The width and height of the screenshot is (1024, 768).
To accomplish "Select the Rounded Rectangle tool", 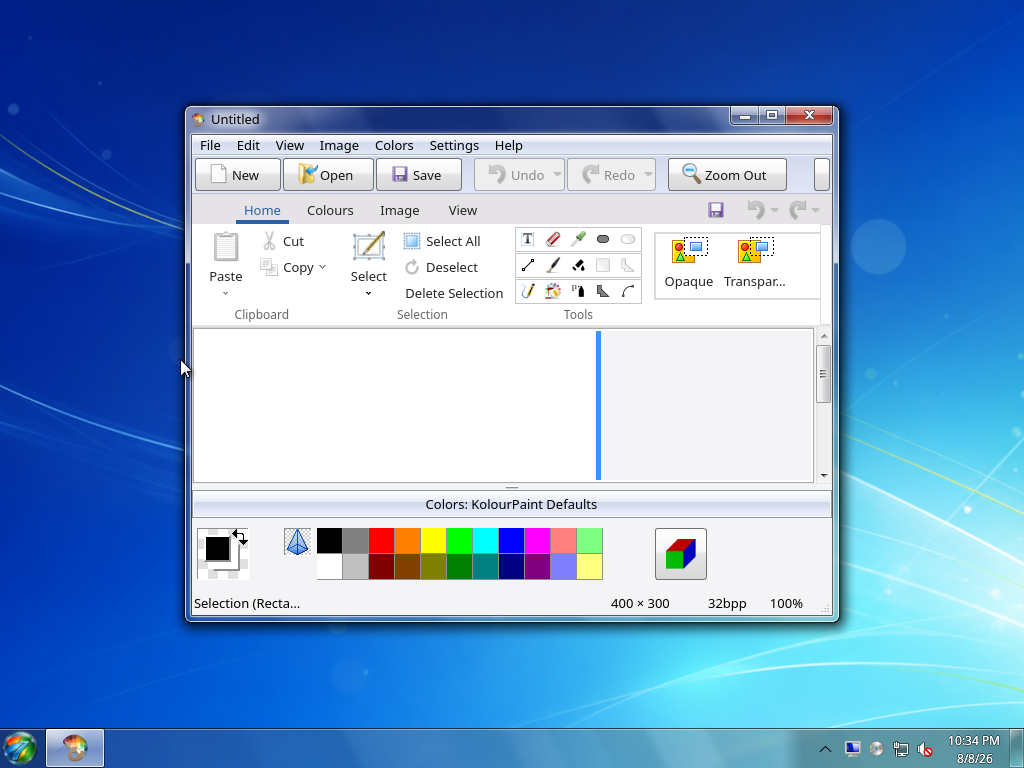I will click(x=603, y=239).
